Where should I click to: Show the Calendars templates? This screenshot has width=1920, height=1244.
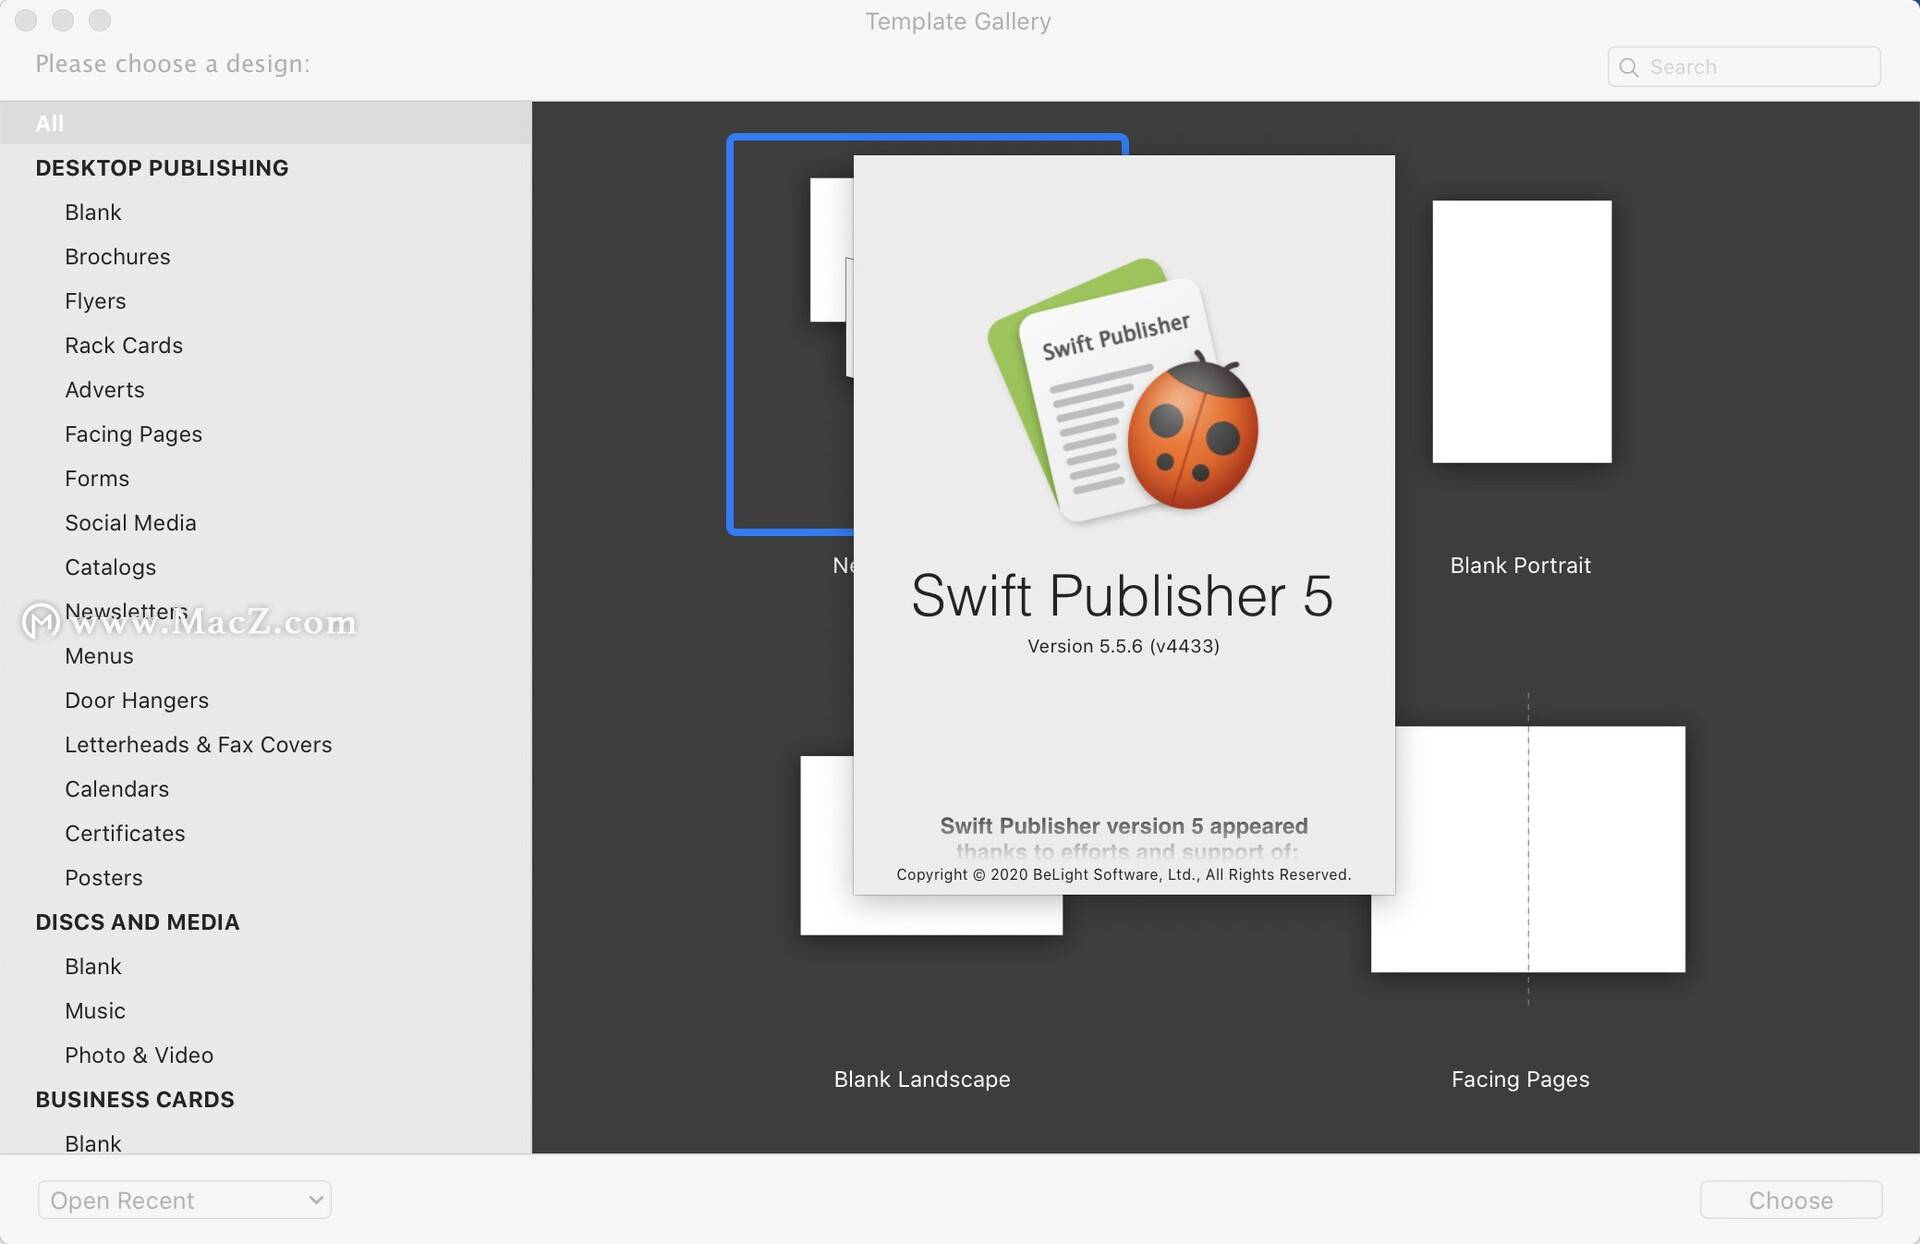tap(116, 789)
